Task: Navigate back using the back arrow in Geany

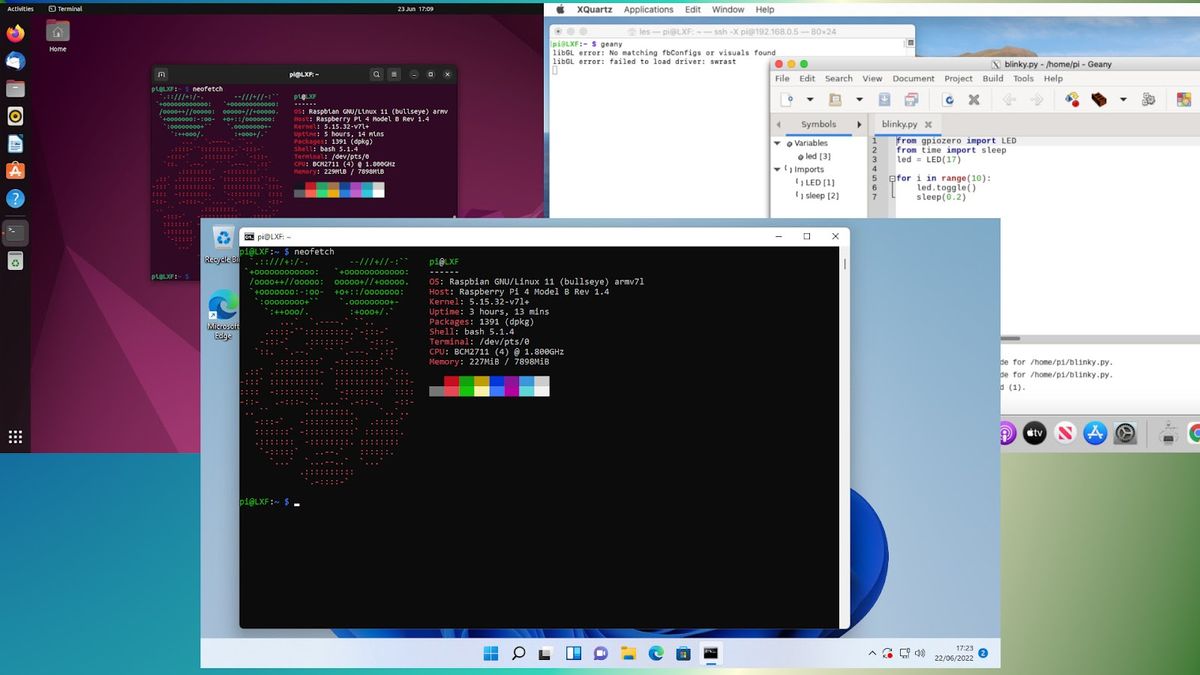Action: click(x=1010, y=98)
